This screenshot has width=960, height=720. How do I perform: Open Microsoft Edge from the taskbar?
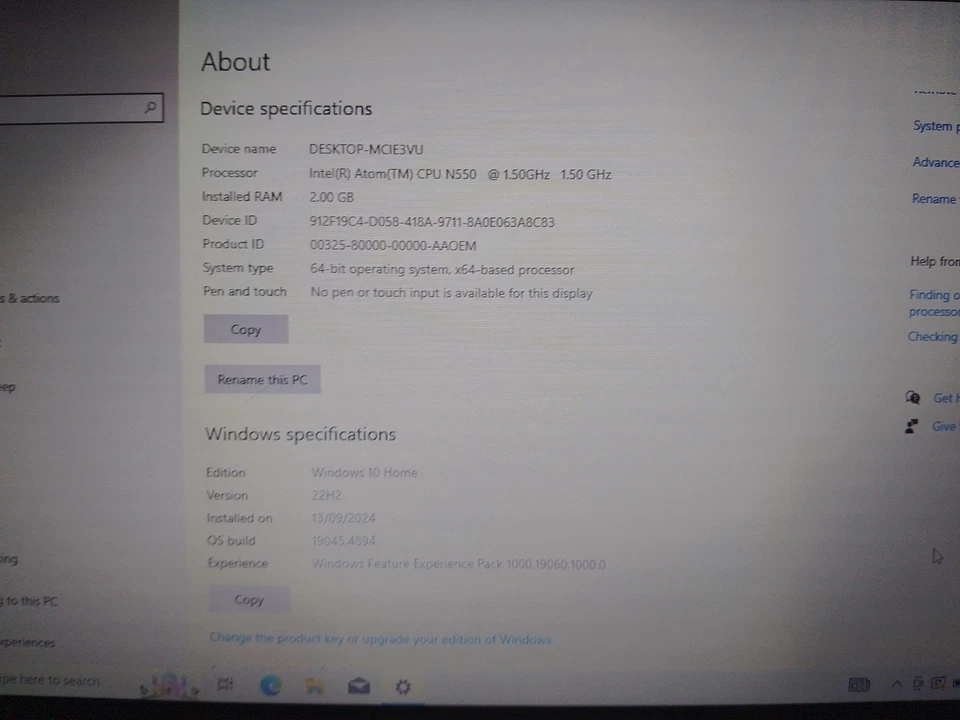tap(270, 686)
